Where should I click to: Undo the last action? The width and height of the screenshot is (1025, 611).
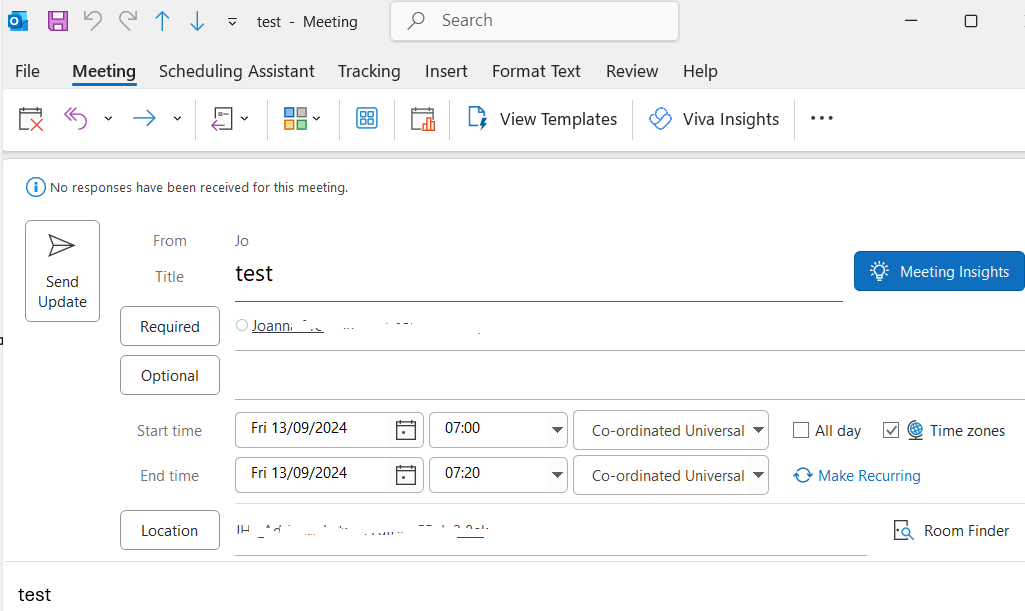click(x=93, y=21)
